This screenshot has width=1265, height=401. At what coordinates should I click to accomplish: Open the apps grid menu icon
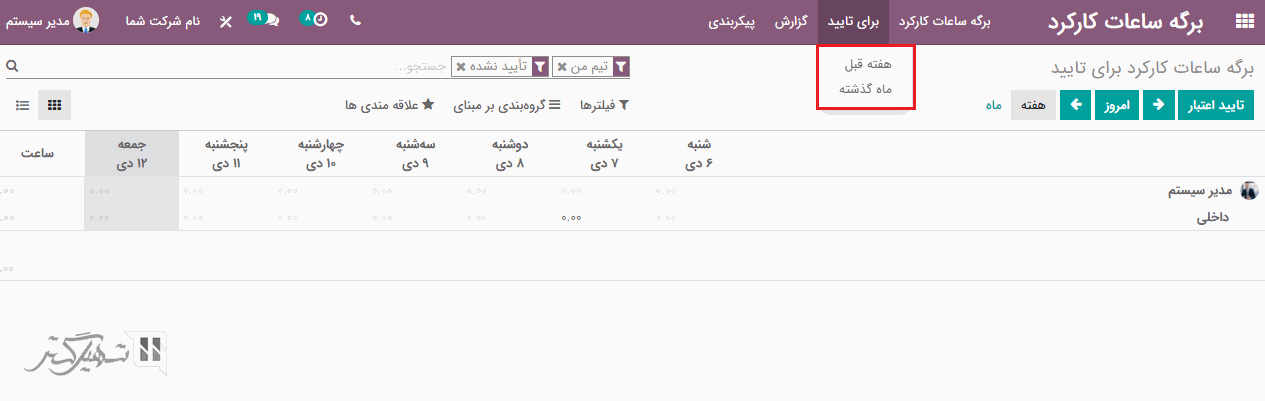(1244, 21)
